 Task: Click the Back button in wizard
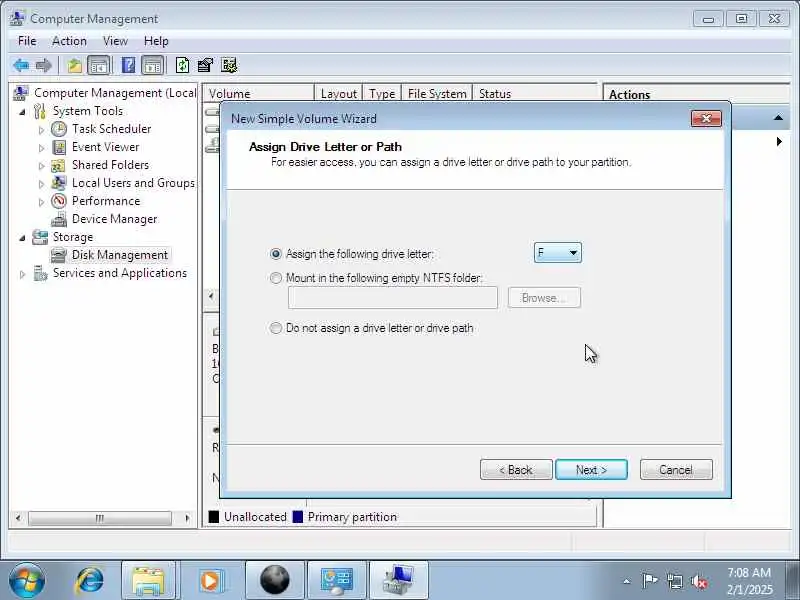click(x=516, y=469)
